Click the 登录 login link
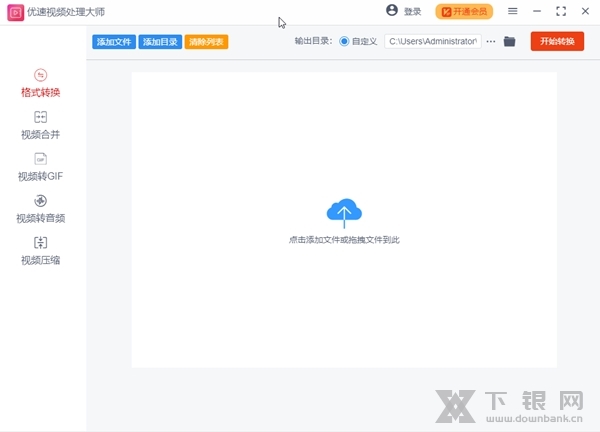The height and width of the screenshot is (432, 600). point(412,12)
